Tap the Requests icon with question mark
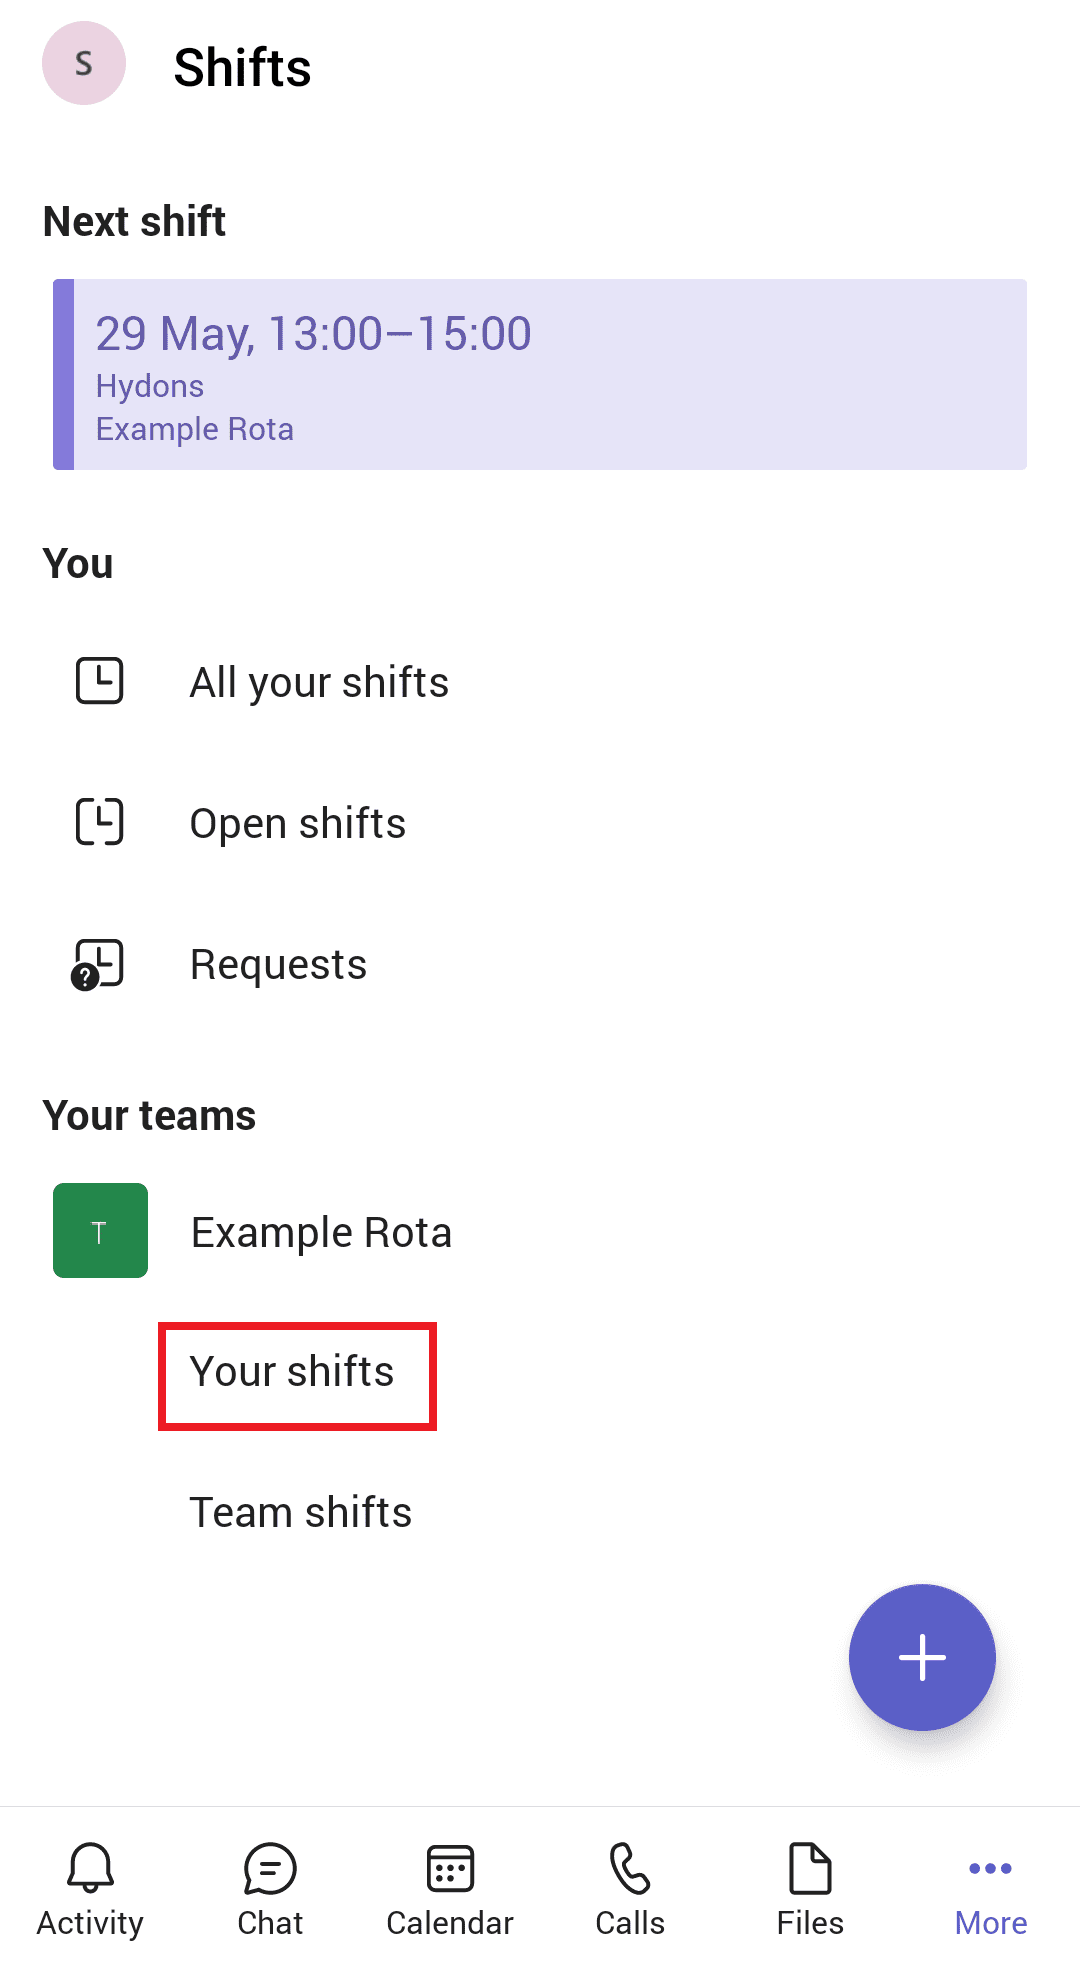 98,964
